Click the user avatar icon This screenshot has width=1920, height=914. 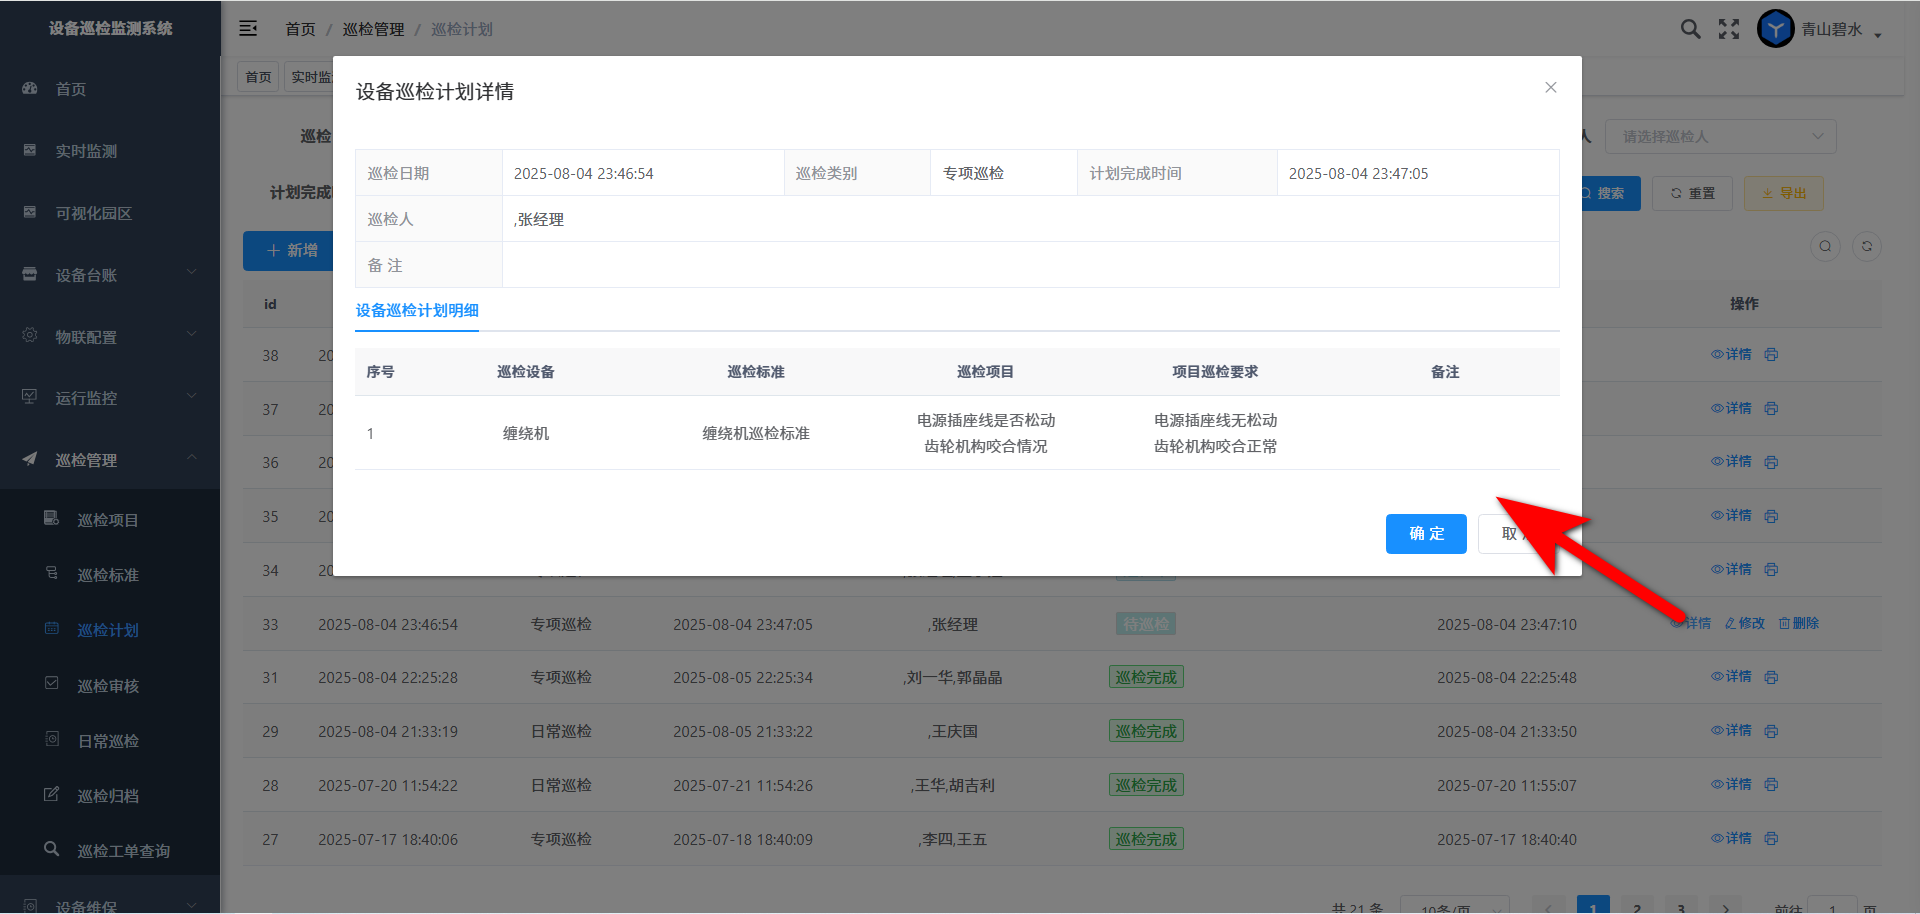coord(1775,29)
